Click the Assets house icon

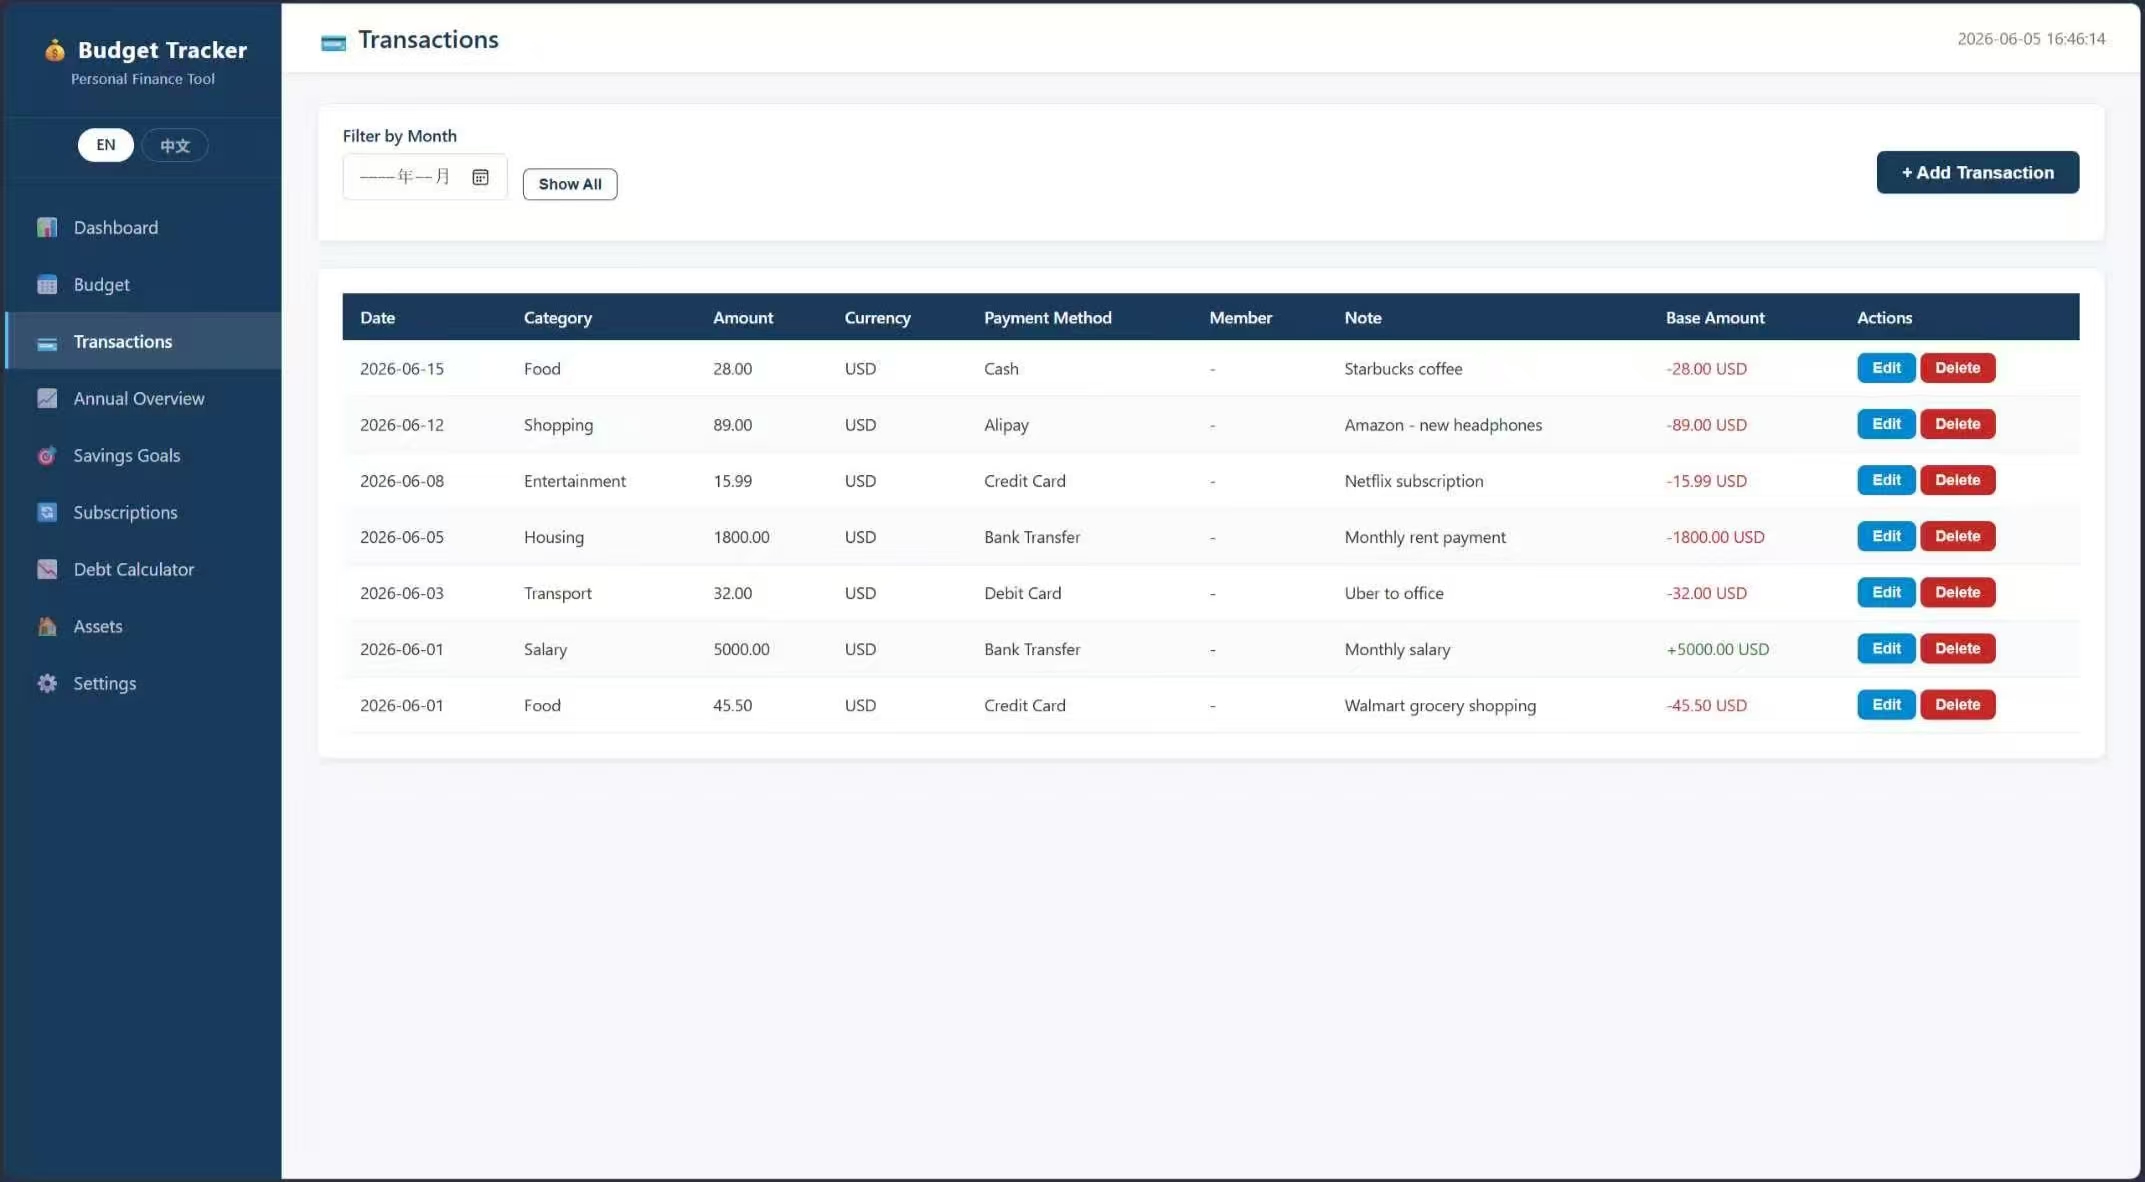[x=47, y=627]
